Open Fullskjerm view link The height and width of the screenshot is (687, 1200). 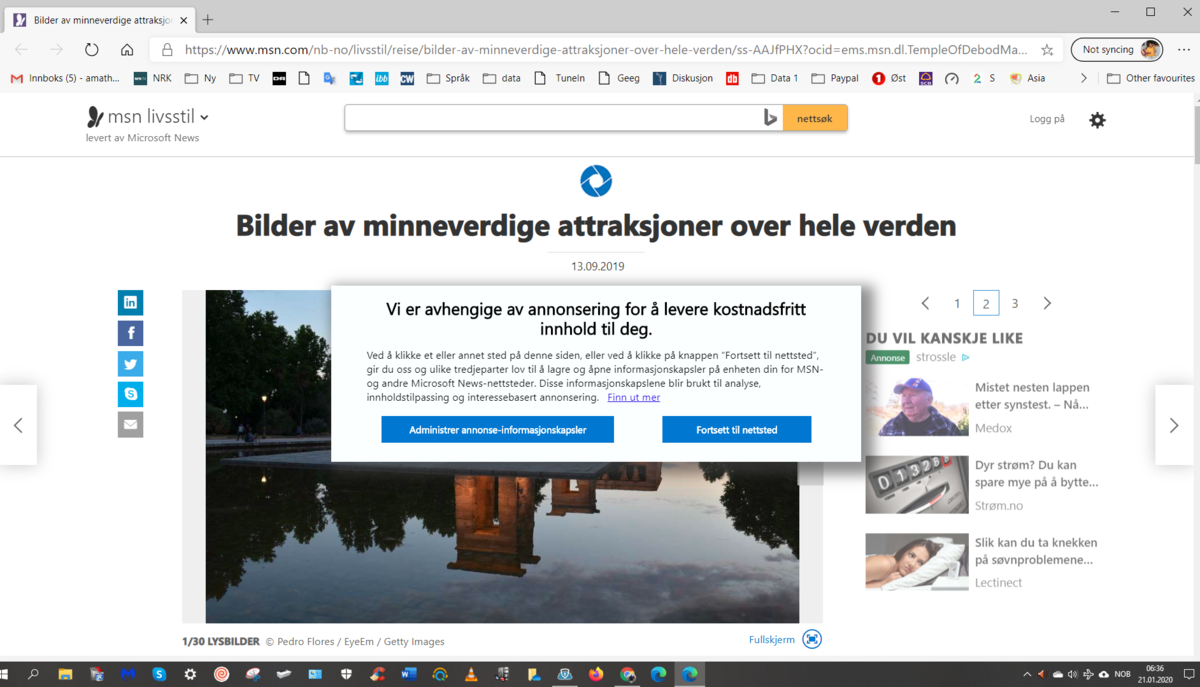pyautogui.click(x=772, y=639)
